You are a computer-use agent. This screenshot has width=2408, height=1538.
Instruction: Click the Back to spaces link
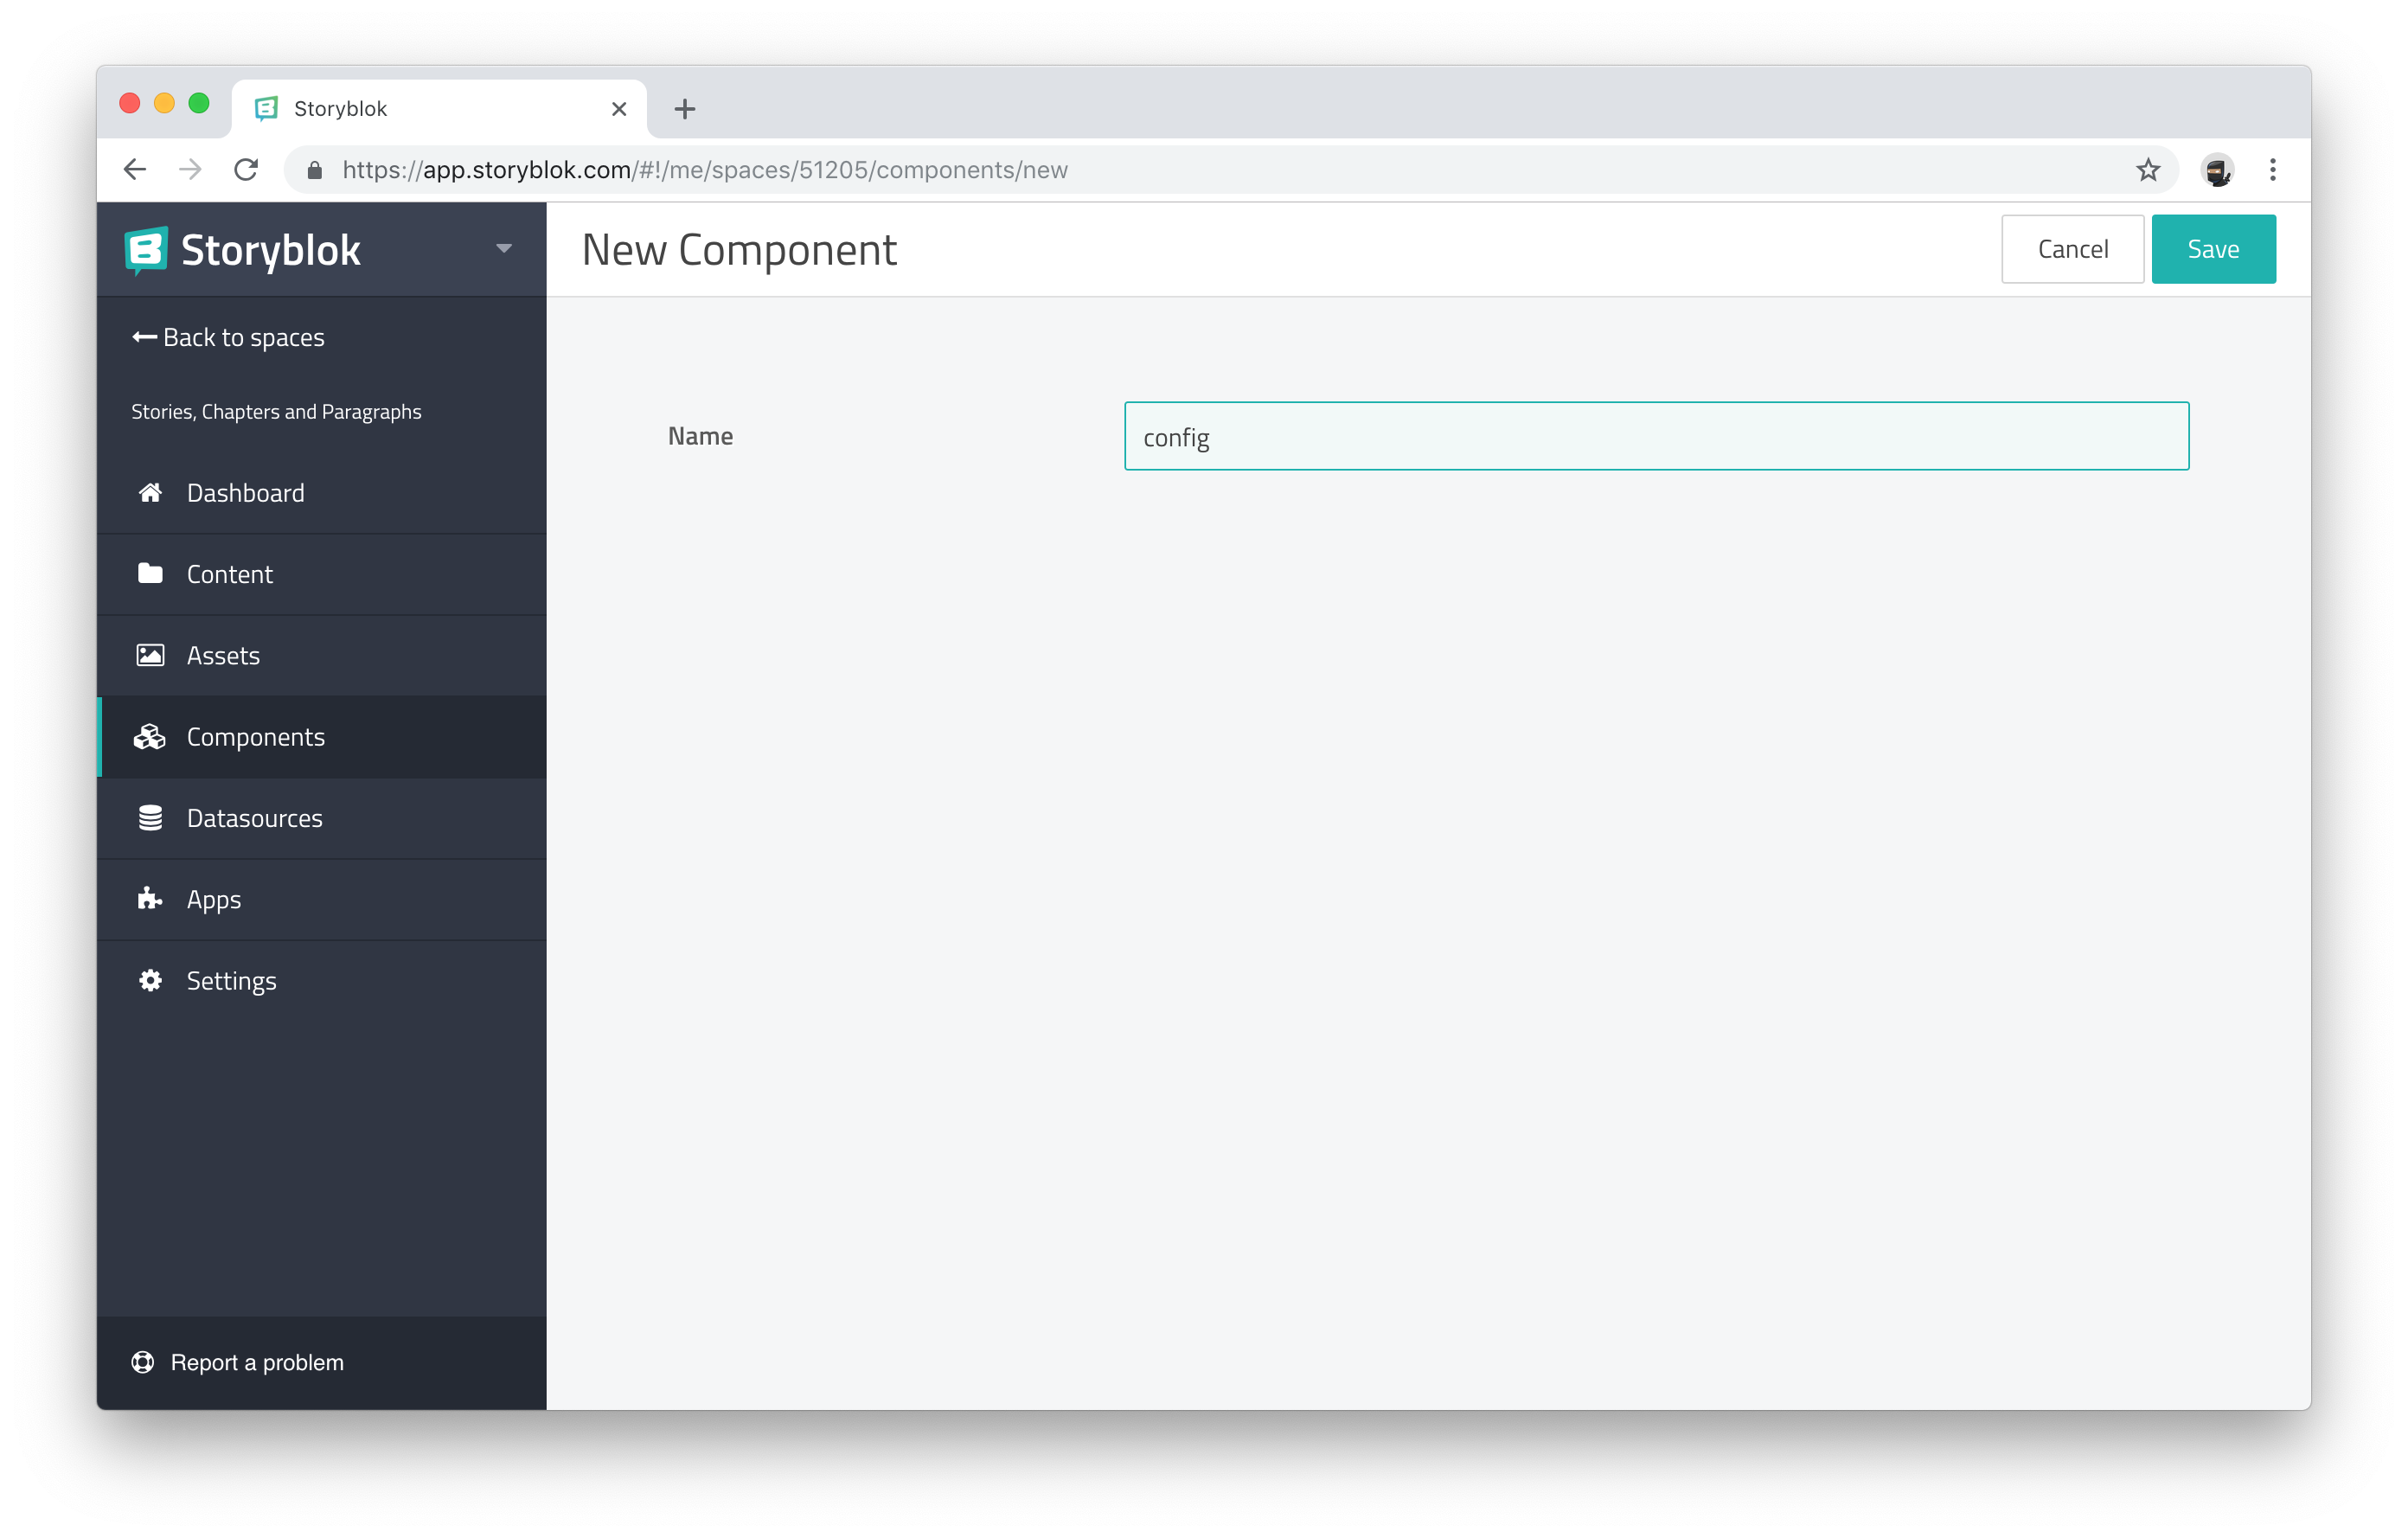[x=228, y=336]
